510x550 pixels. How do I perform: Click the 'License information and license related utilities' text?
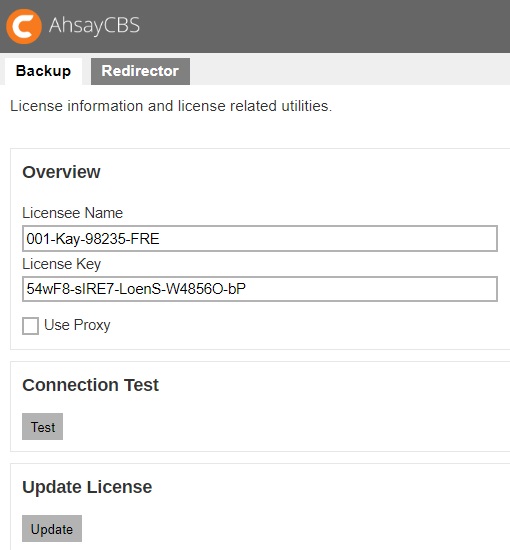(171, 106)
